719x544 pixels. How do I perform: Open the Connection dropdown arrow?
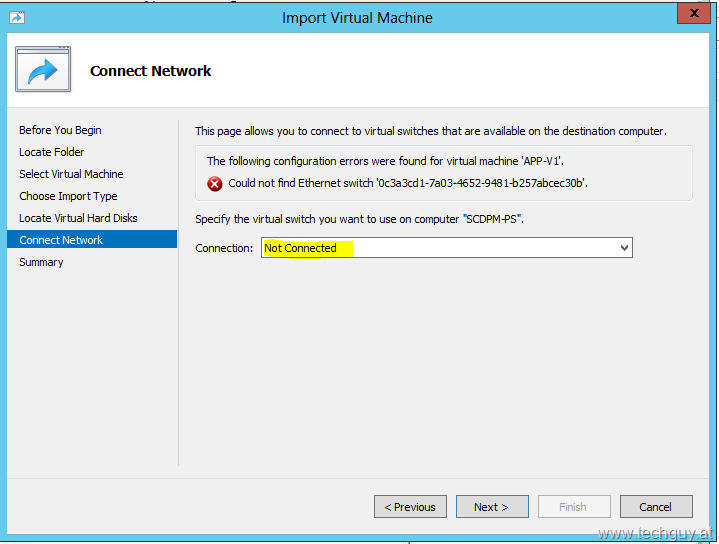point(624,248)
